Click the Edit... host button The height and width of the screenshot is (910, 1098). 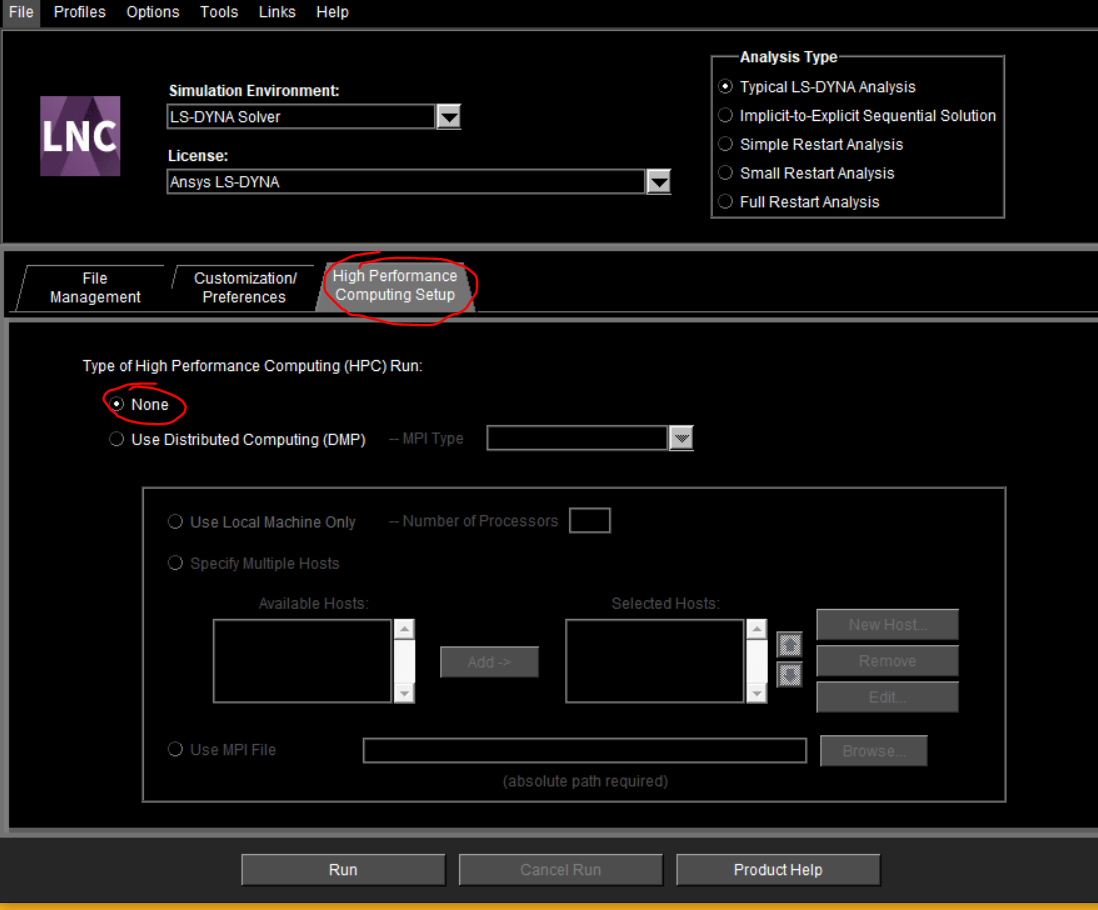pos(887,697)
